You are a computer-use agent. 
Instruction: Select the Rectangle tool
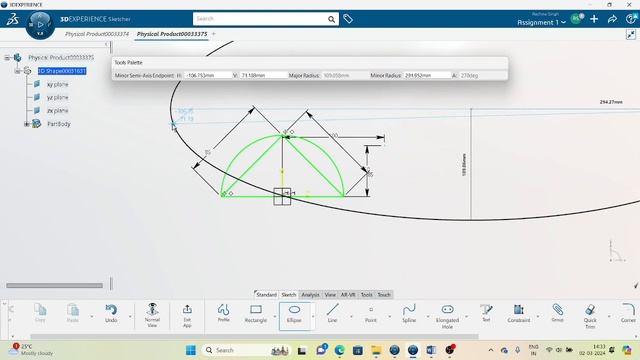point(256,313)
